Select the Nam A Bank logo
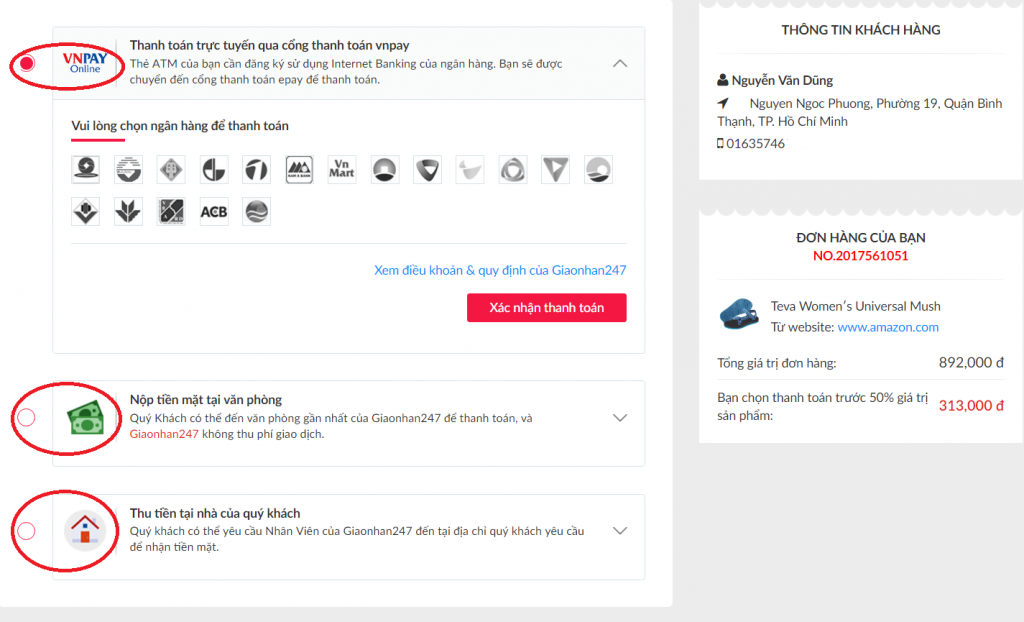1024x622 pixels. click(299, 170)
